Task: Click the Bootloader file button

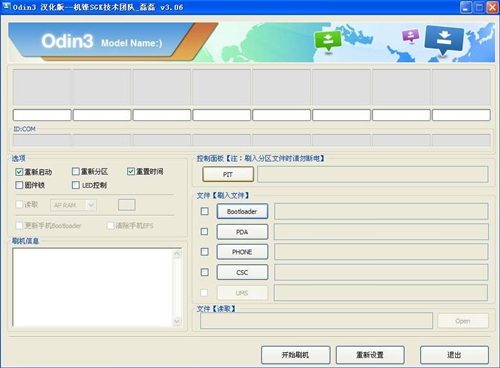Action: click(x=242, y=211)
